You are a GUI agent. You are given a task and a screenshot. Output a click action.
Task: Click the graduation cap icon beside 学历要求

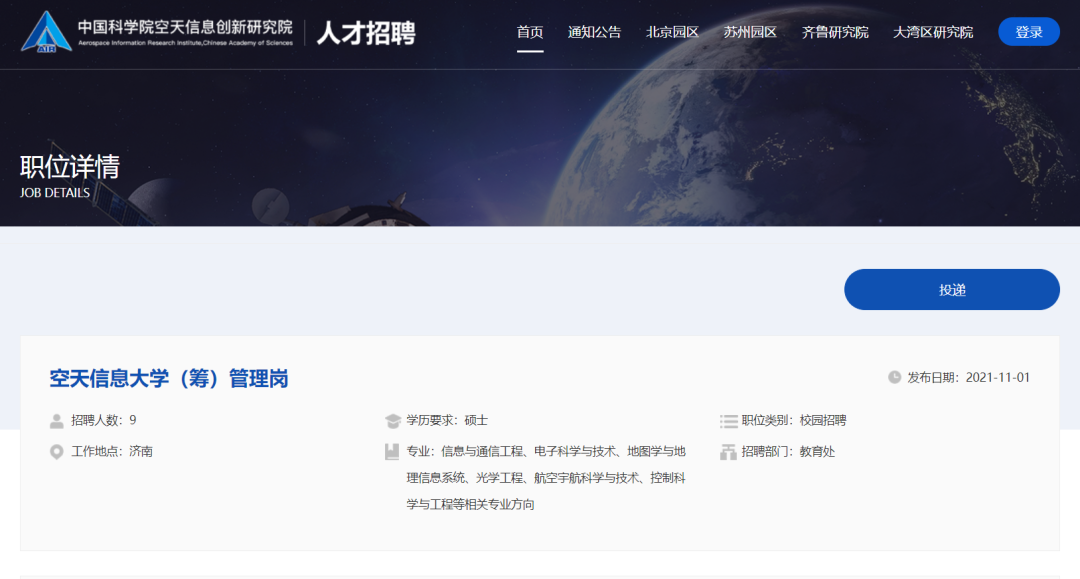393,421
